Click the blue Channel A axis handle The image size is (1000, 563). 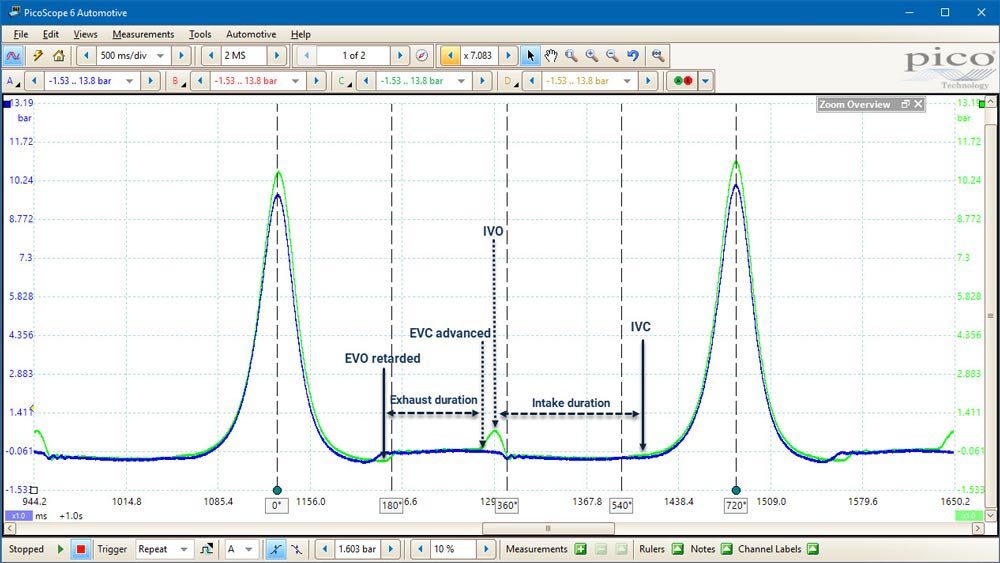[x=7, y=104]
